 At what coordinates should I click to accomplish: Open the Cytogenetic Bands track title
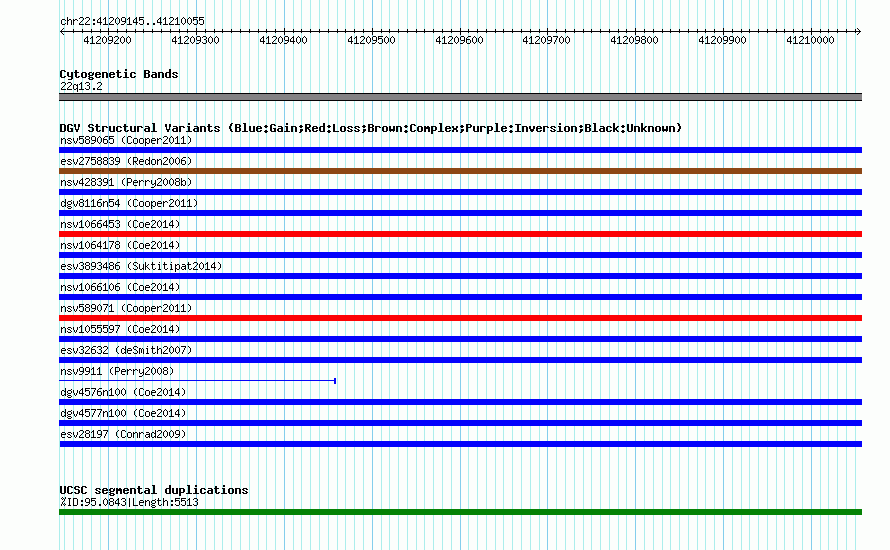point(119,74)
